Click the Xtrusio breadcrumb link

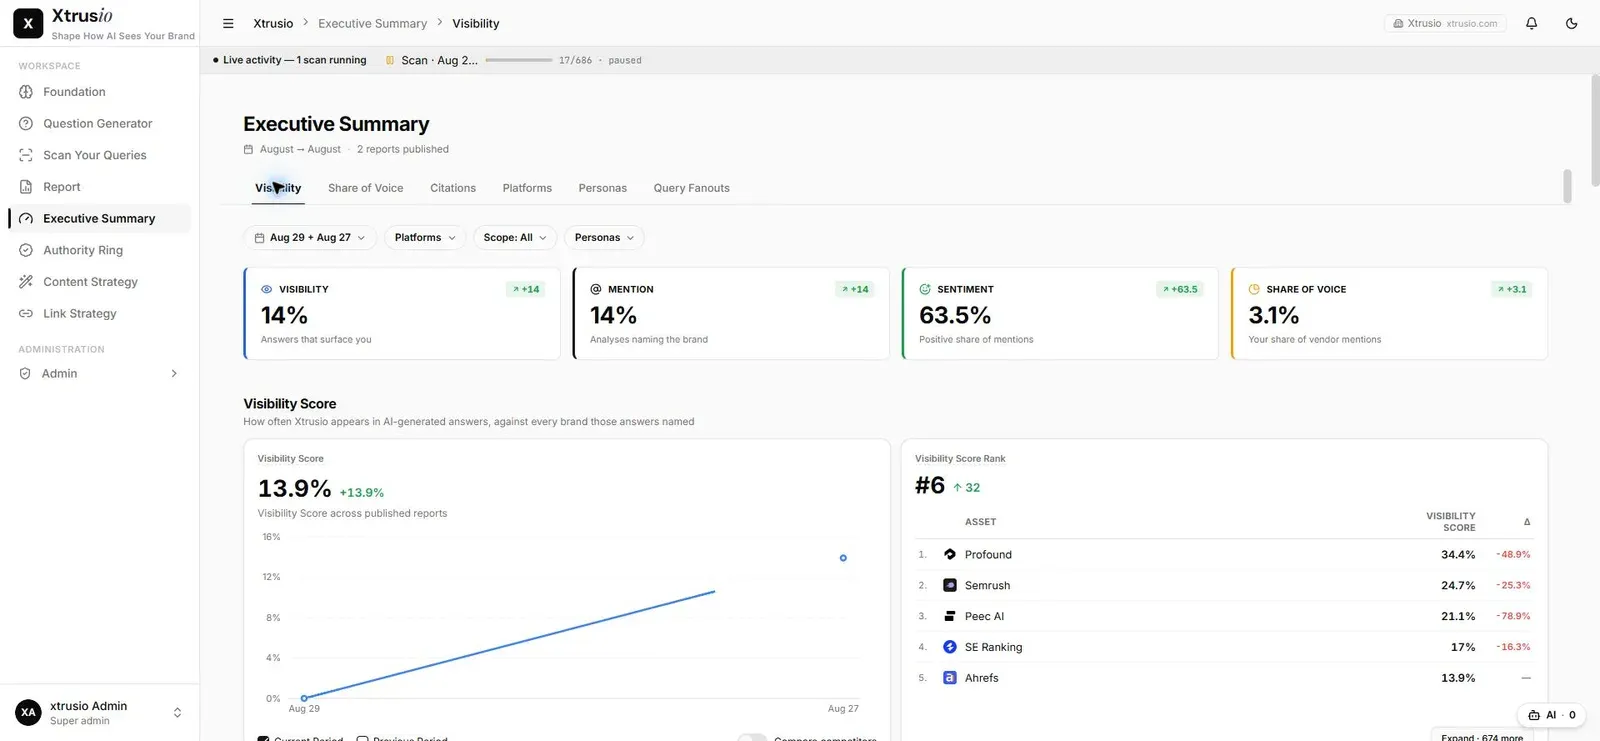click(273, 23)
